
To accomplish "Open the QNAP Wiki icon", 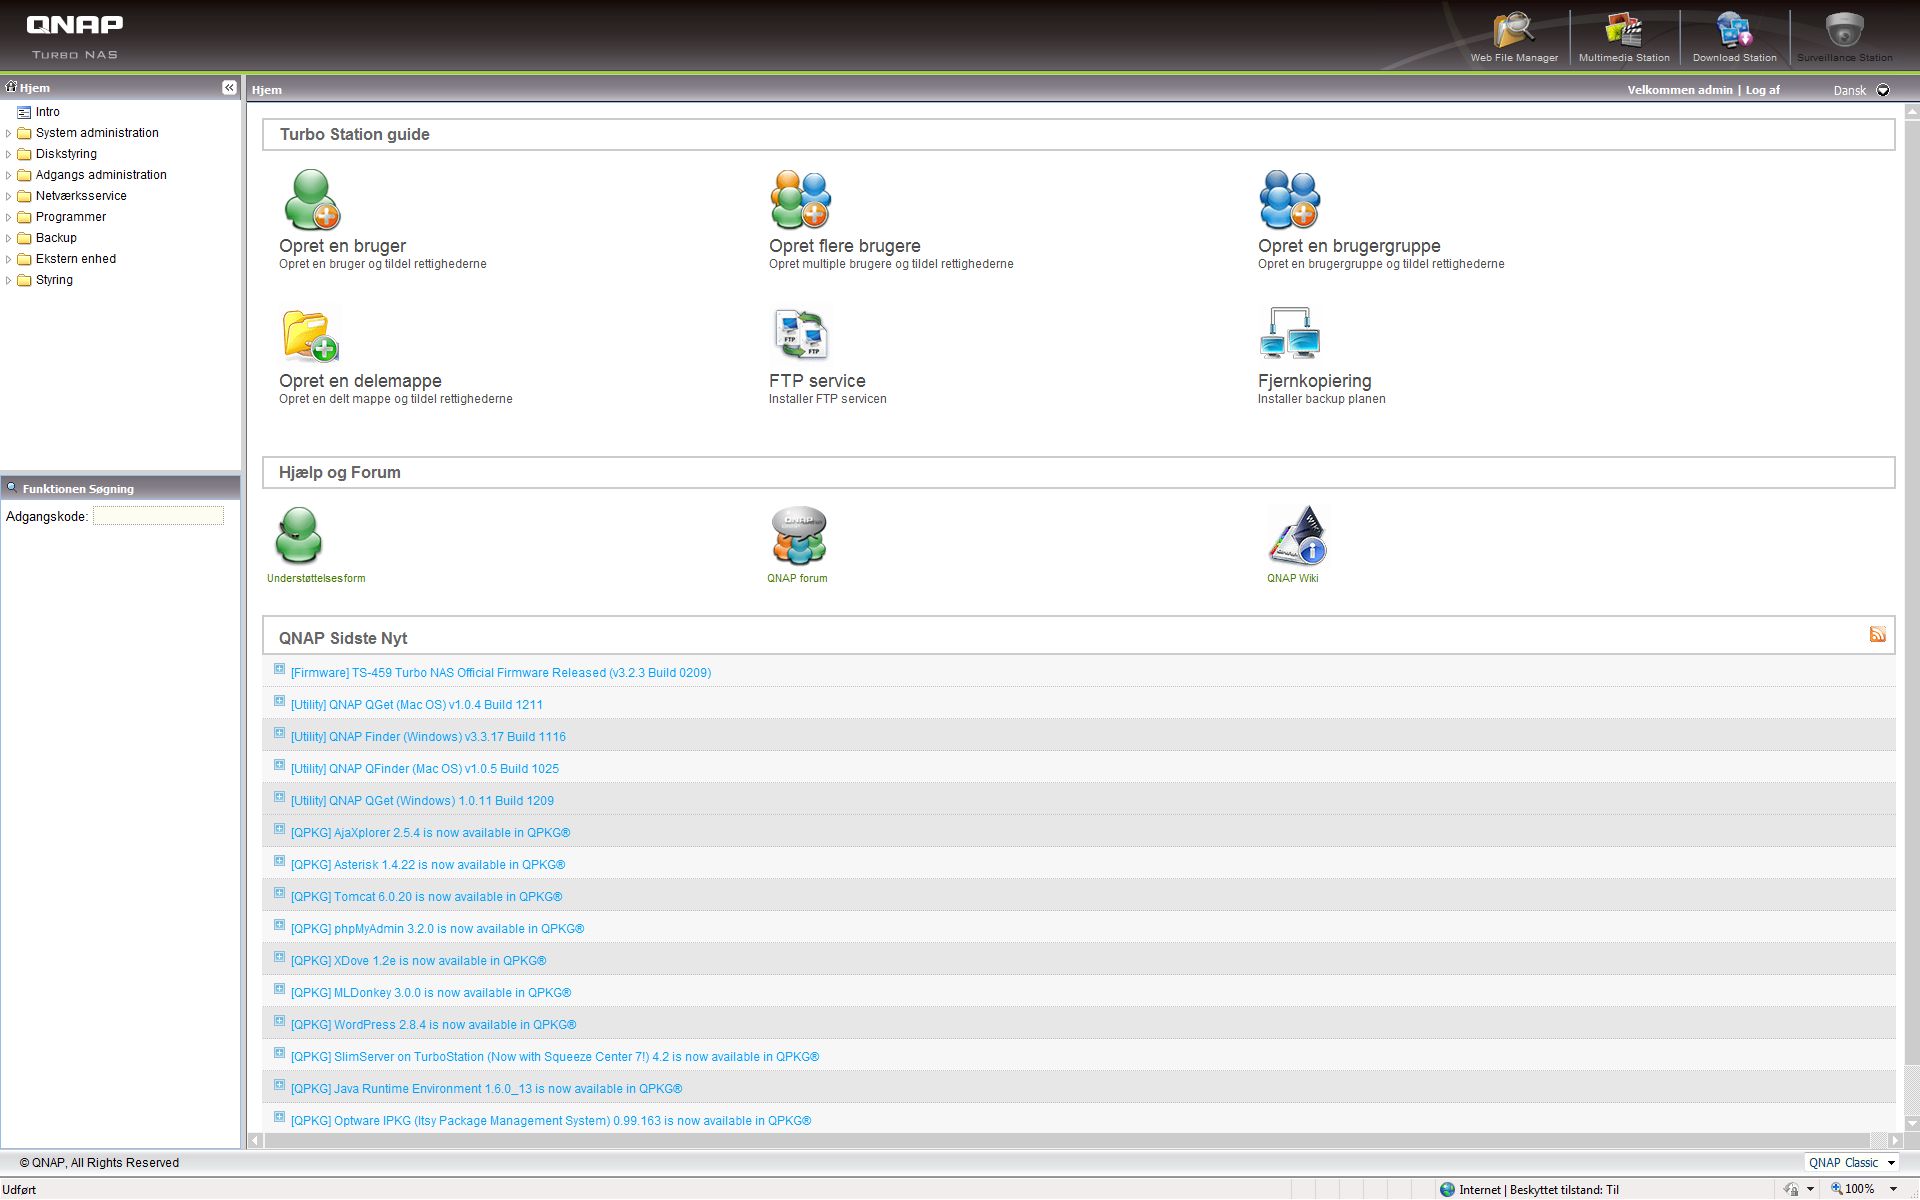I will (x=1296, y=536).
